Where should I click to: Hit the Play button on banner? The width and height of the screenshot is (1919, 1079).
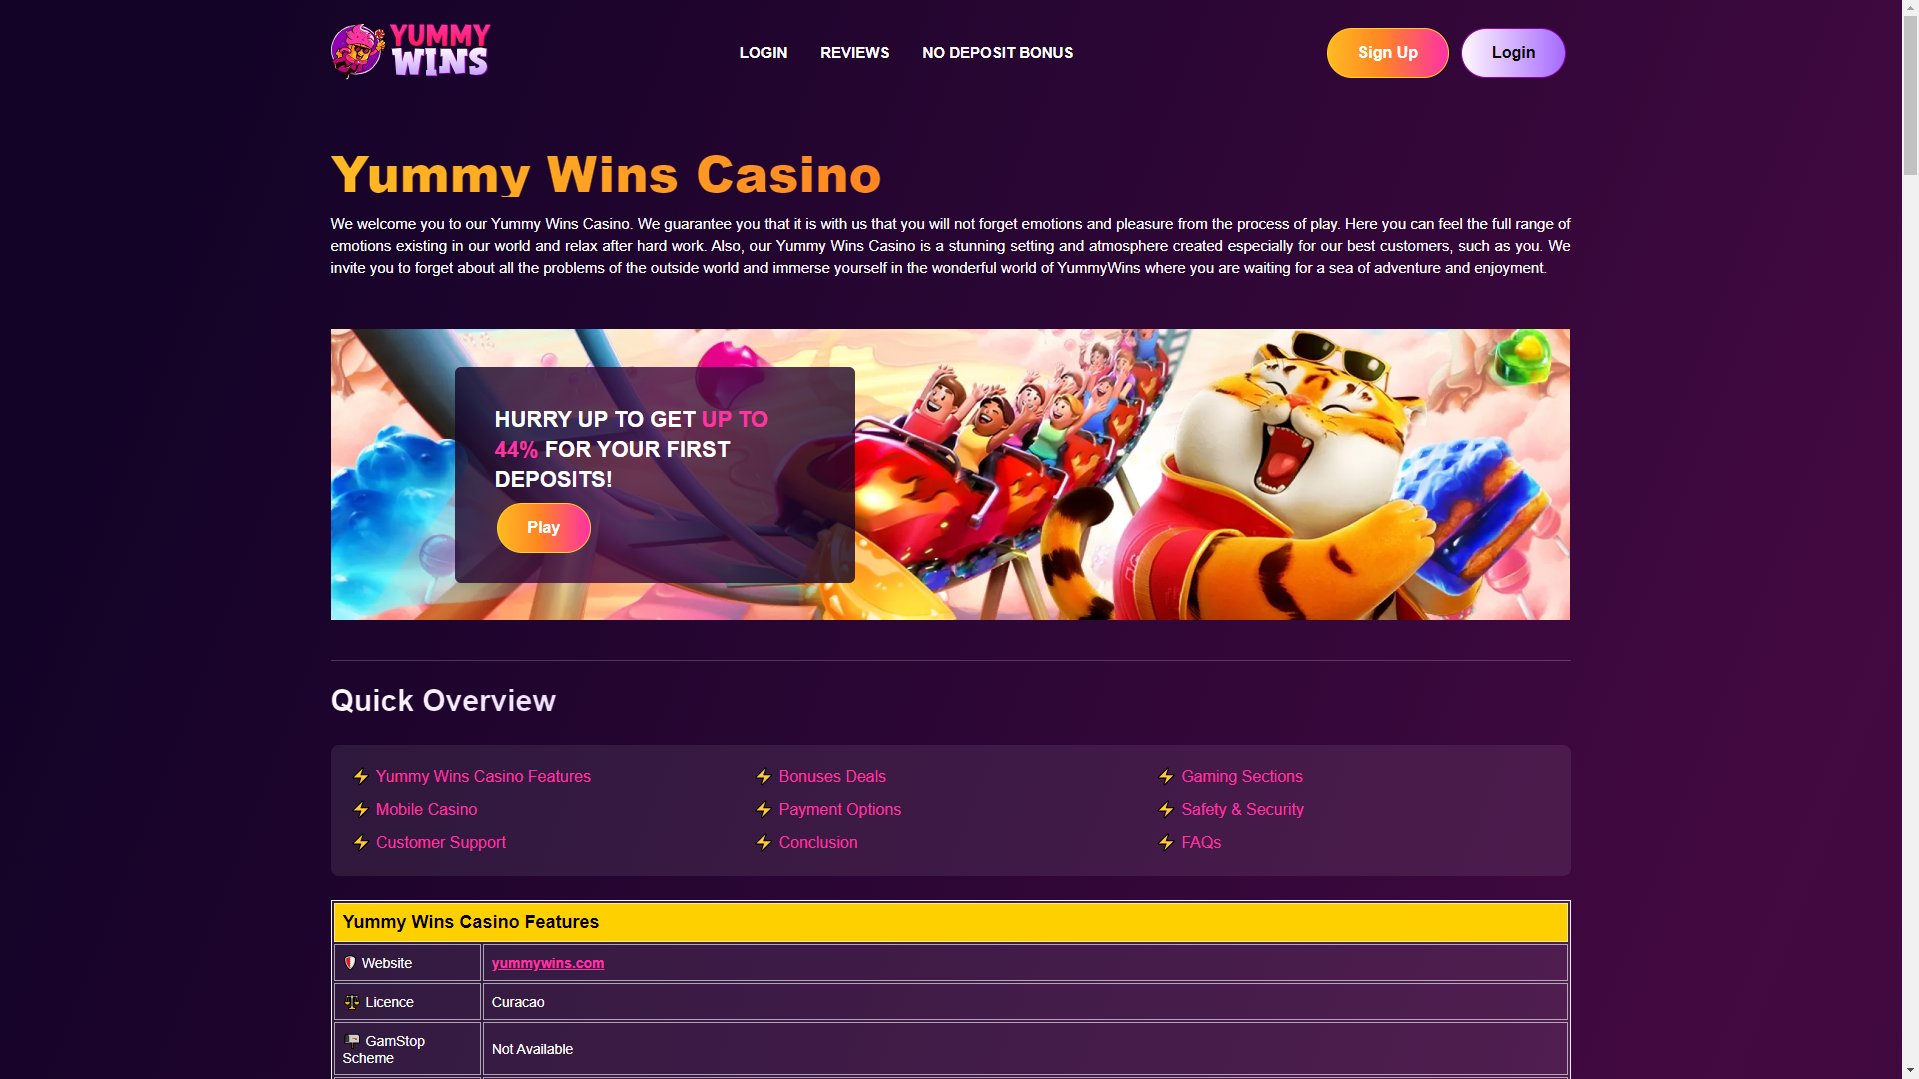pos(543,528)
